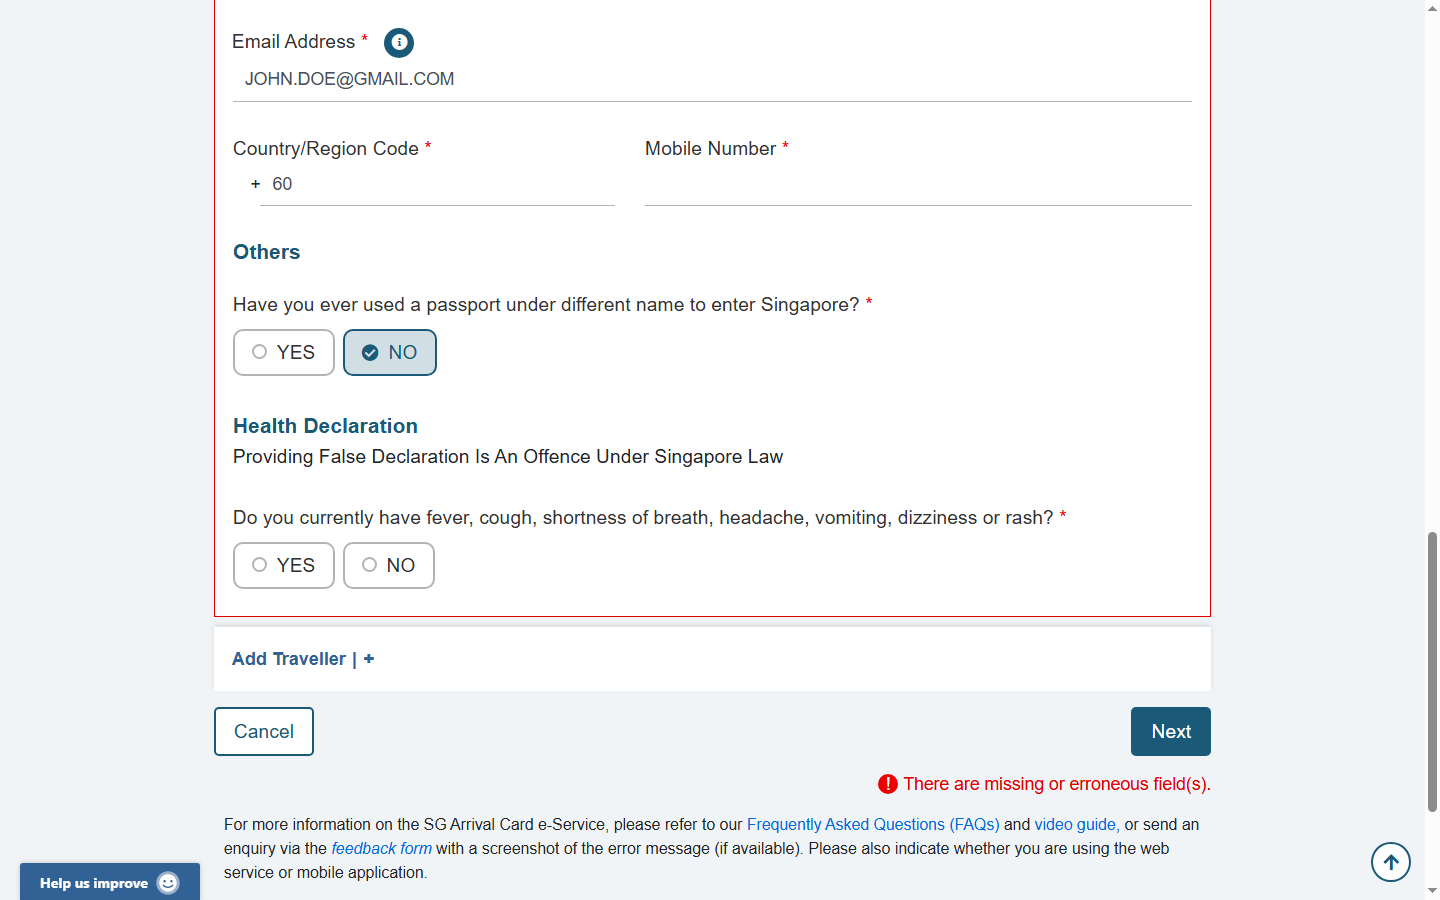1440x900 pixels.
Task: Click the red error exclamation icon
Action: point(887,784)
